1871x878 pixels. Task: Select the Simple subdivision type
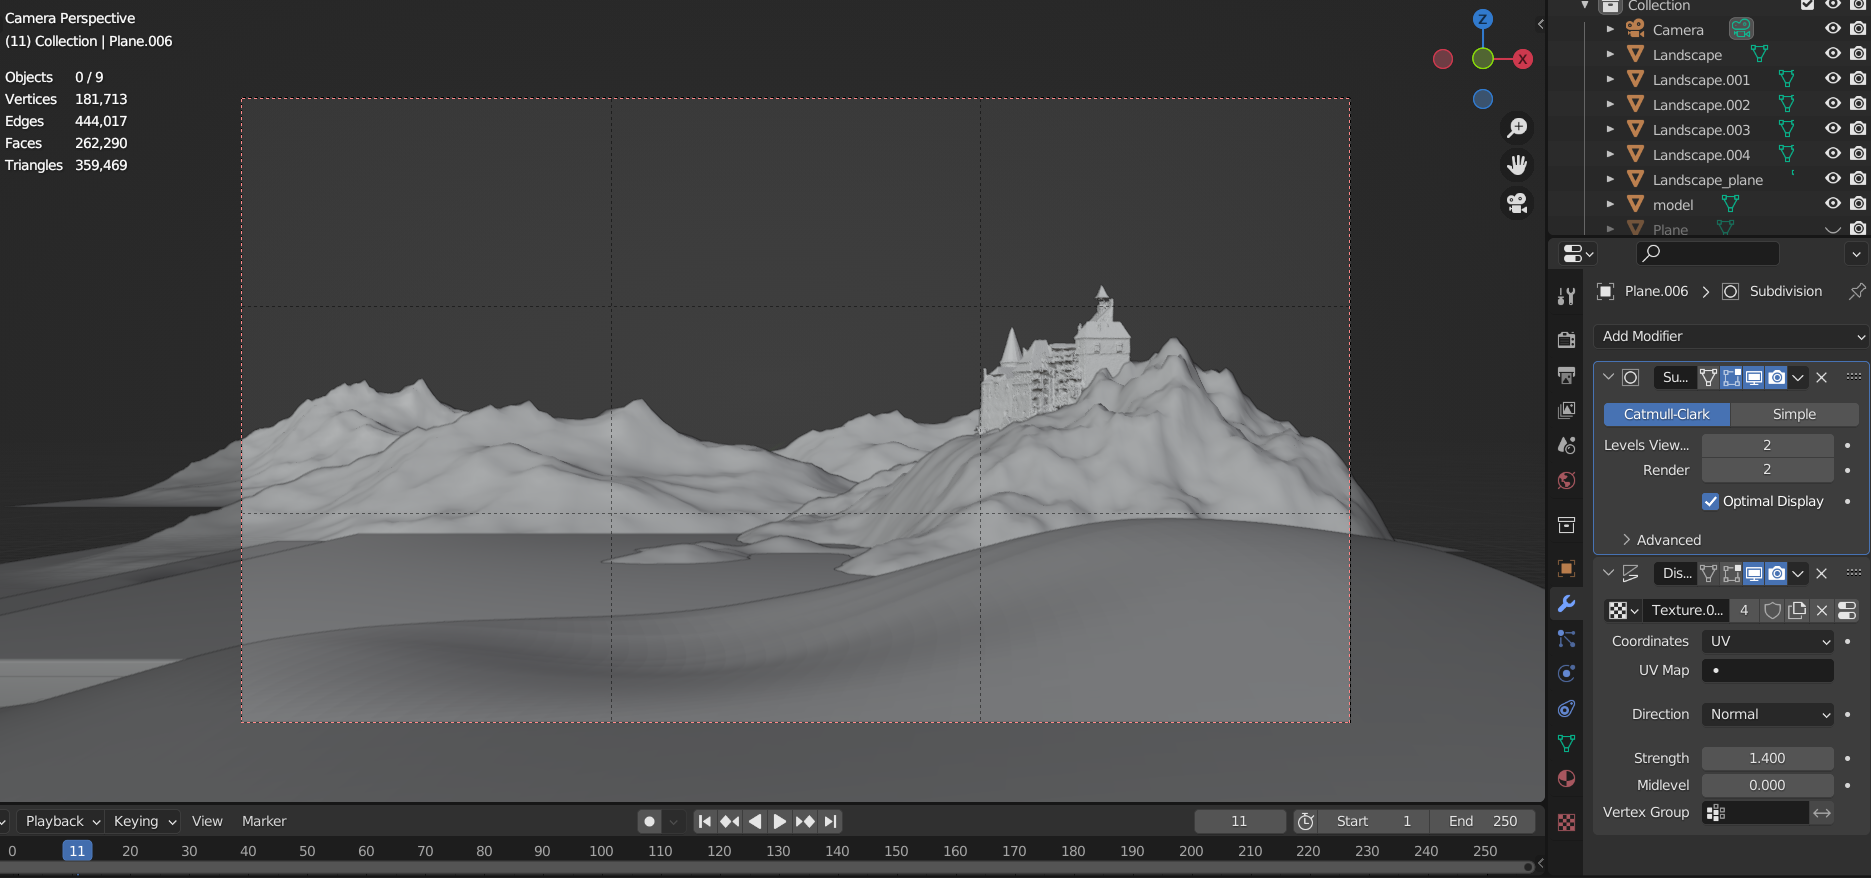[x=1794, y=414]
